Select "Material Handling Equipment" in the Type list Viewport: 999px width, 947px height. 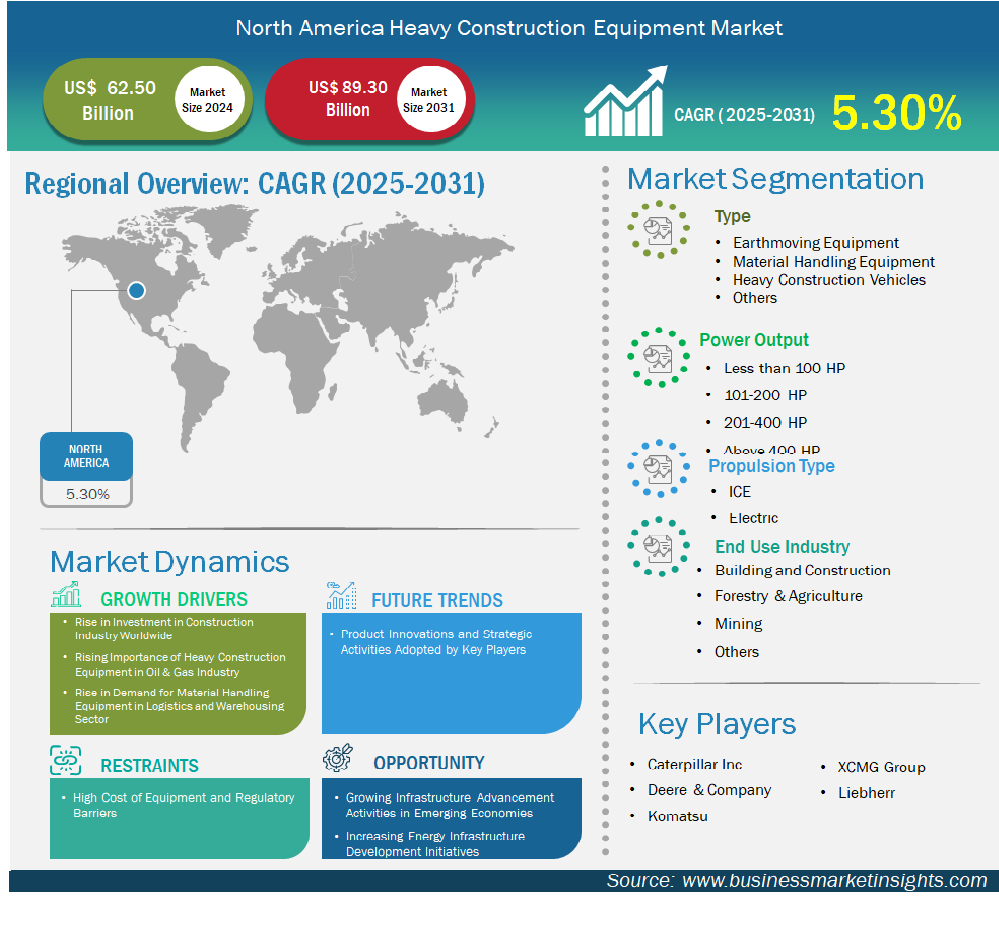pos(833,262)
